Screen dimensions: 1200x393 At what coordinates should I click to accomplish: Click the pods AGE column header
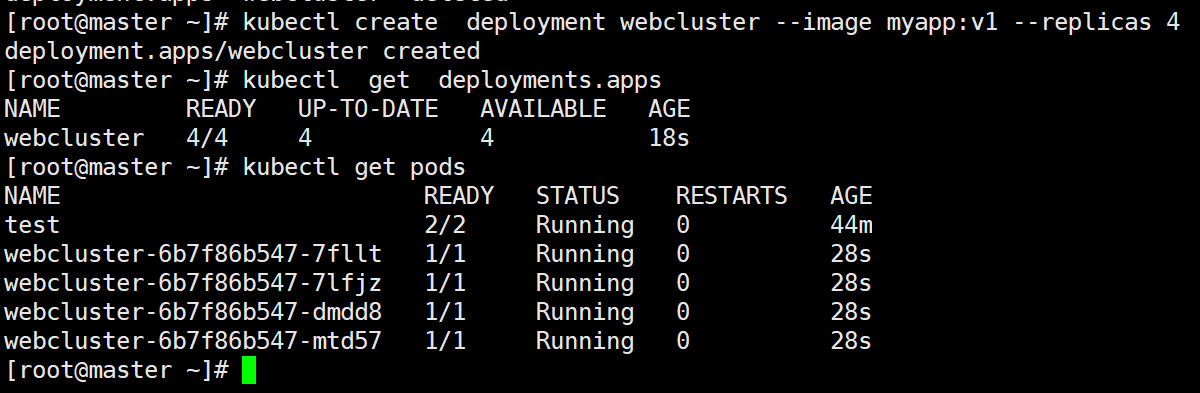[x=851, y=196]
